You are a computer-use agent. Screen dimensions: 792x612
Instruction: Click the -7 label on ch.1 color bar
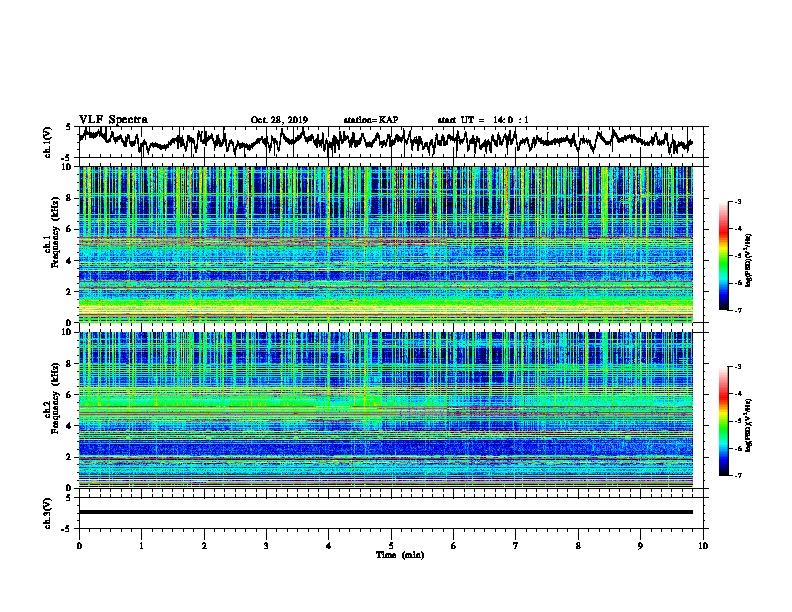737,310
